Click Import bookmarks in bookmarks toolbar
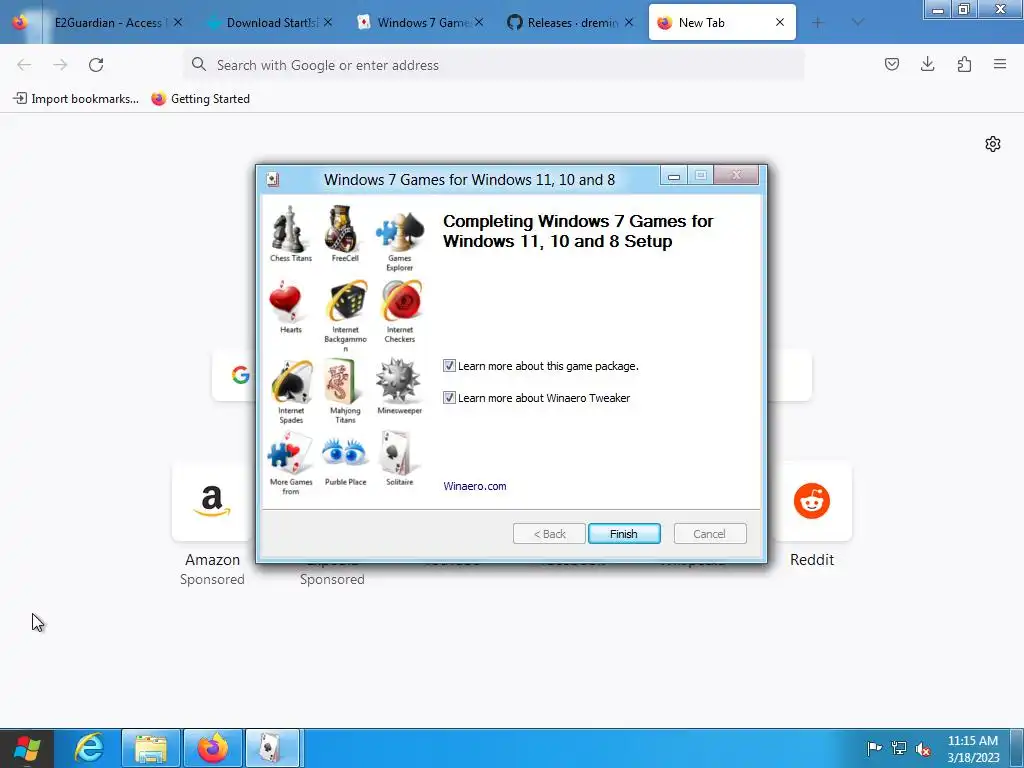Screen dimensions: 1024x768 pos(76,99)
